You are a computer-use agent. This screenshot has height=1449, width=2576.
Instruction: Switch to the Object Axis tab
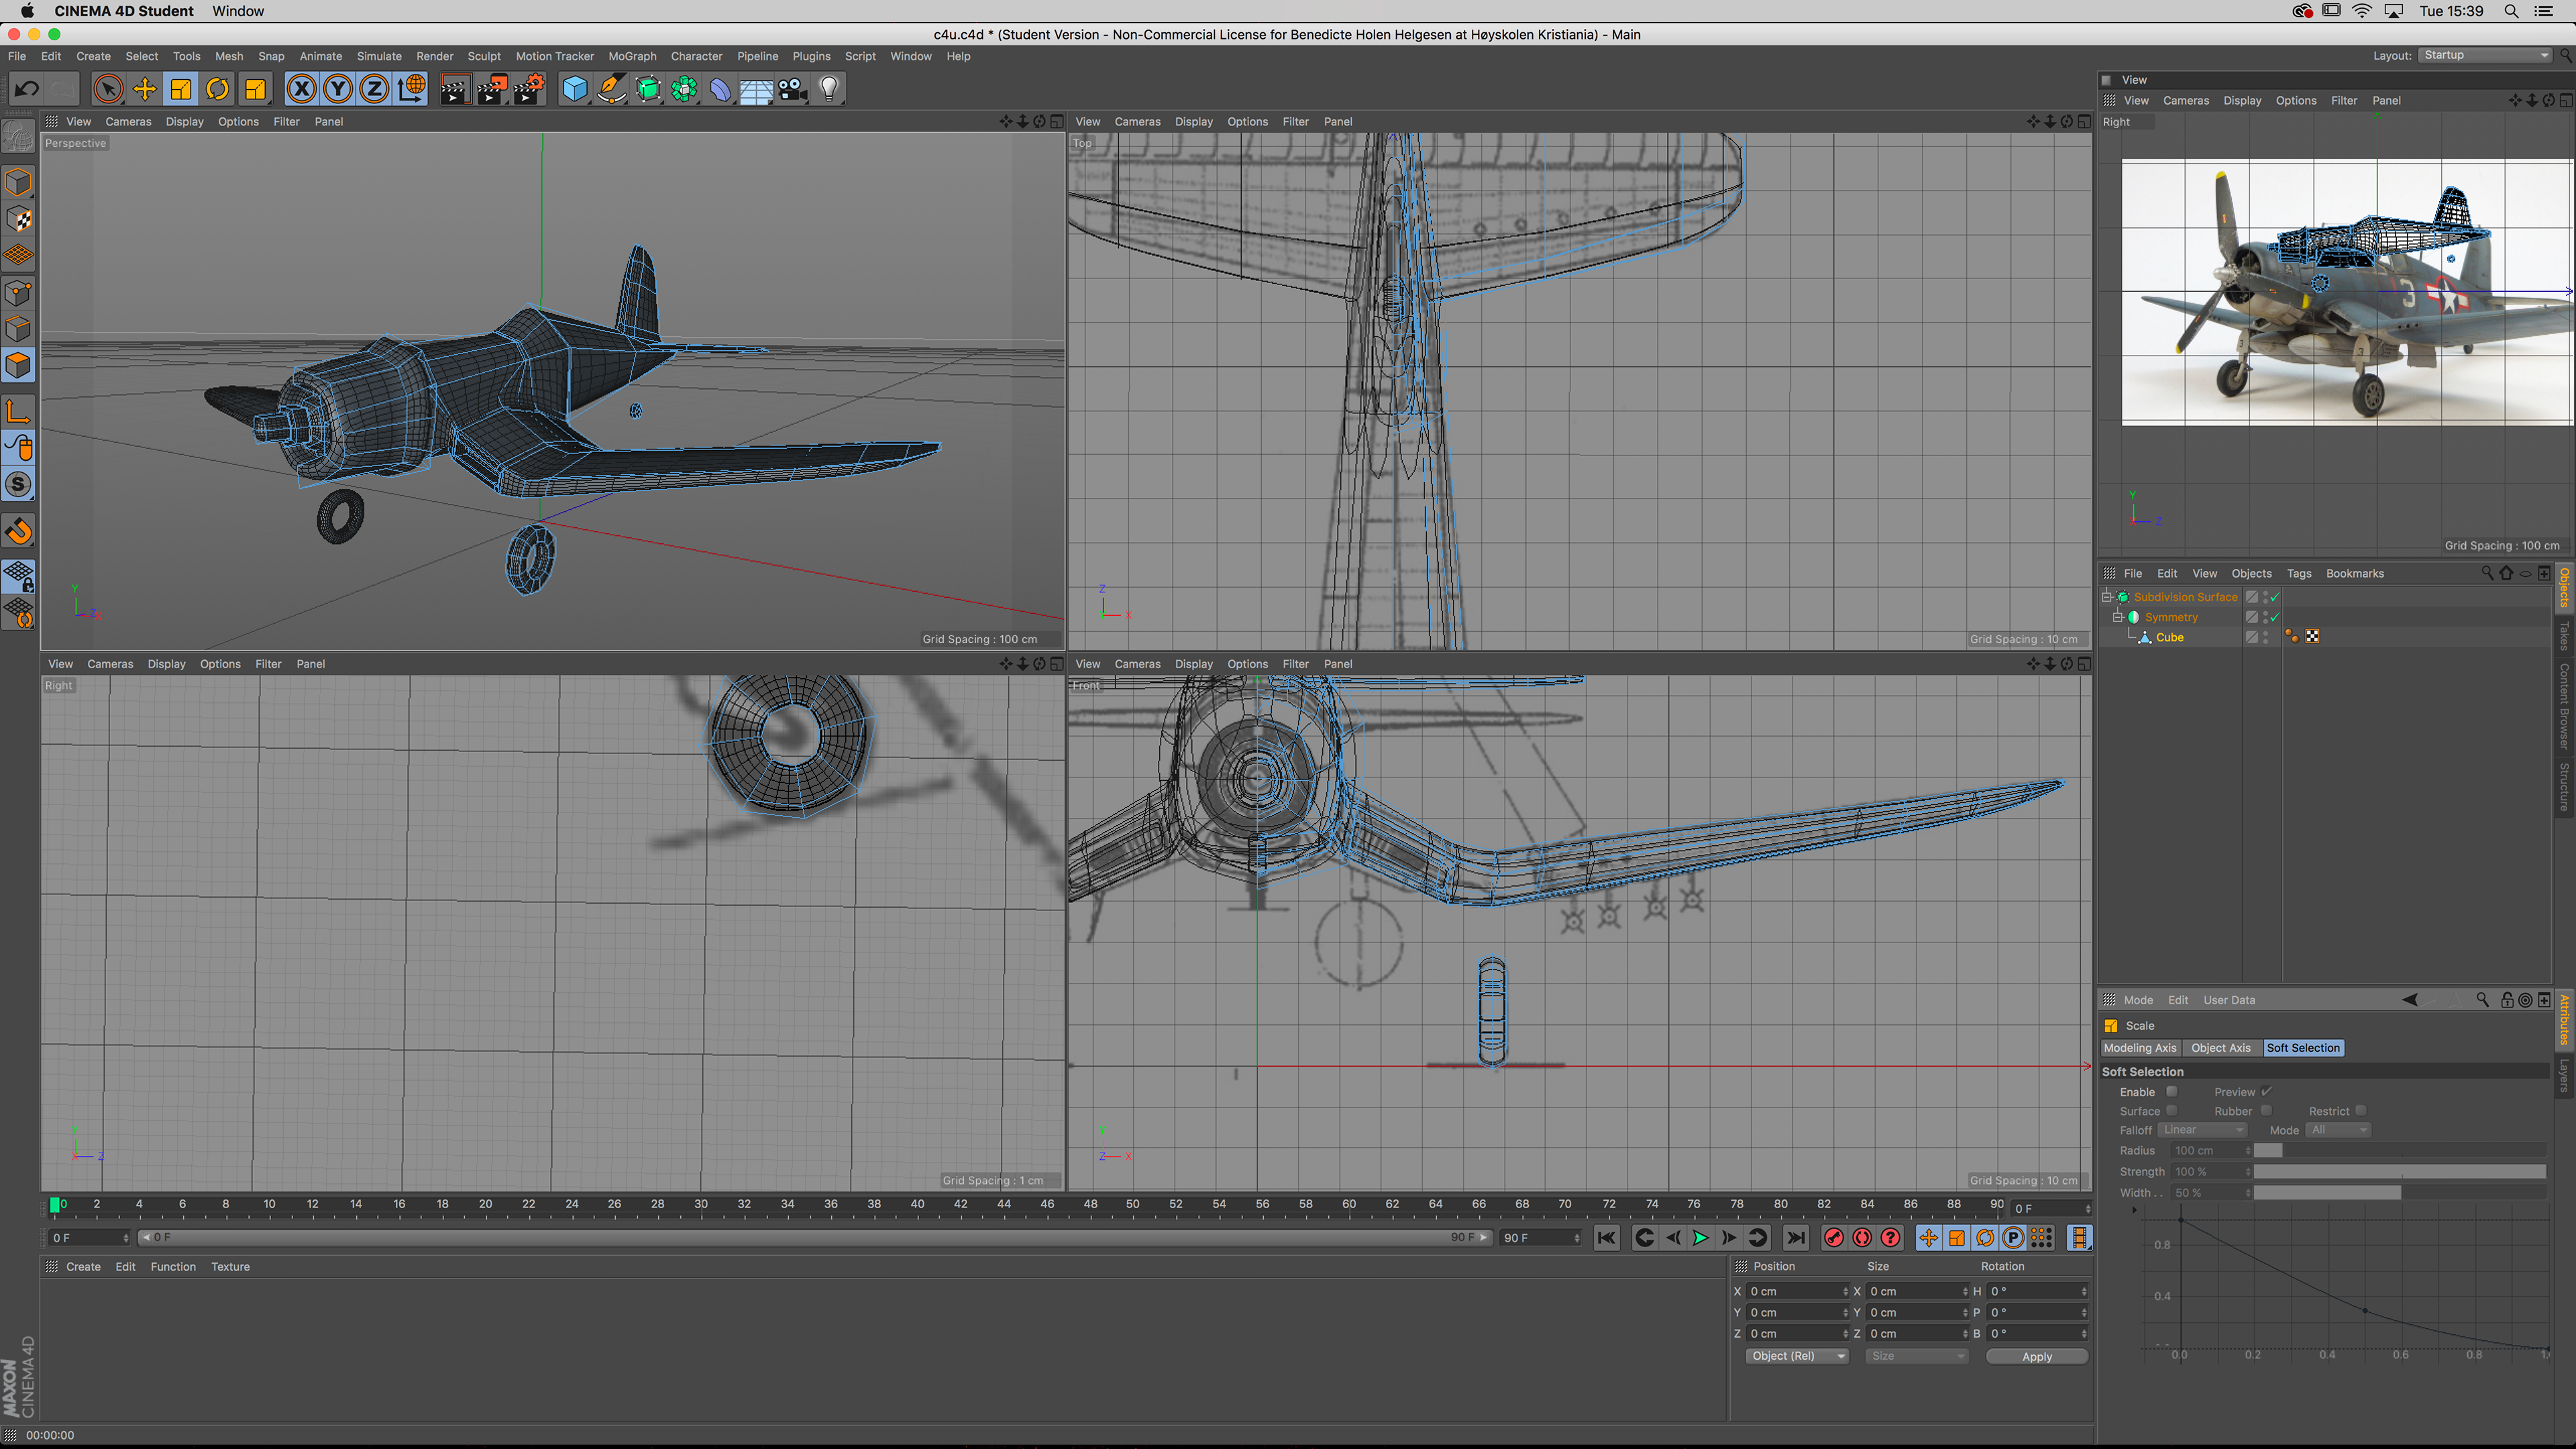[x=2220, y=1048]
